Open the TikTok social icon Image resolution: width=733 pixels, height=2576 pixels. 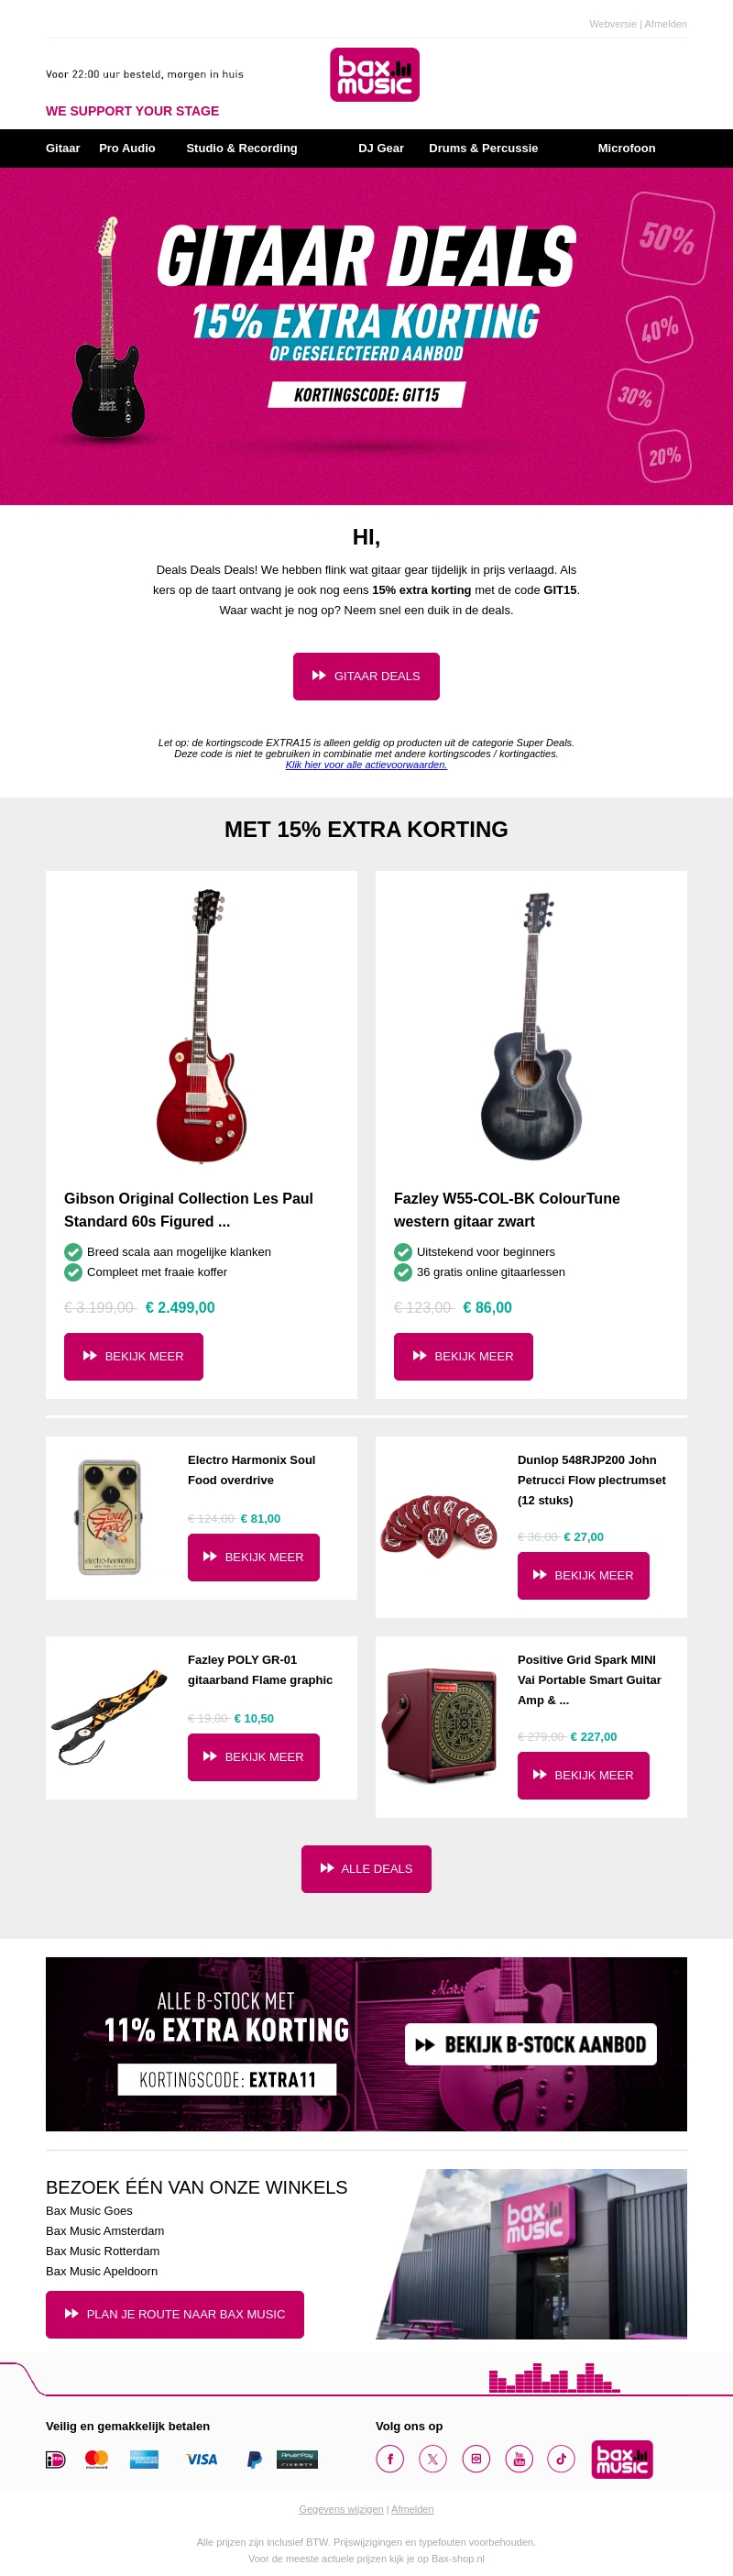(x=561, y=2458)
